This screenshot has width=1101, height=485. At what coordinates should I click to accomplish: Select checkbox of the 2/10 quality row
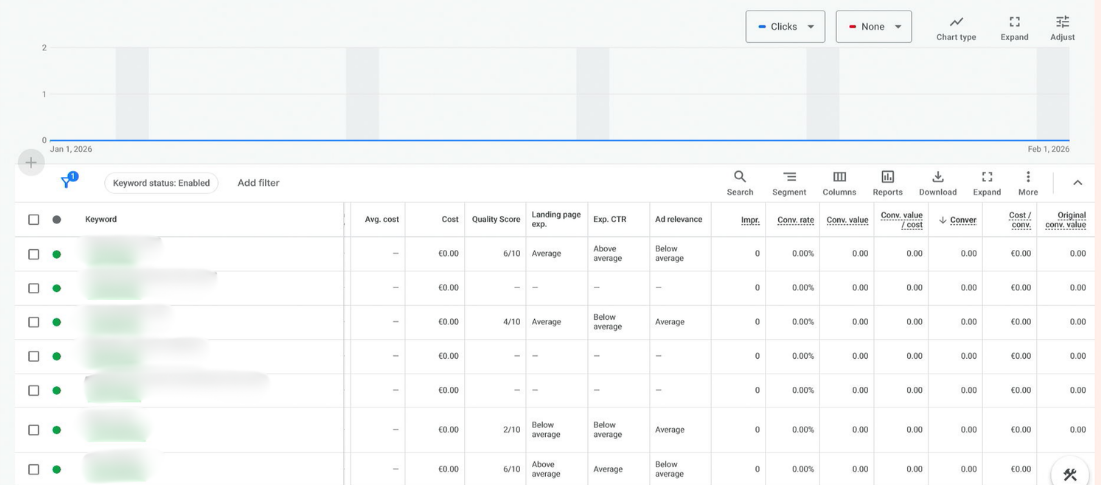34,430
